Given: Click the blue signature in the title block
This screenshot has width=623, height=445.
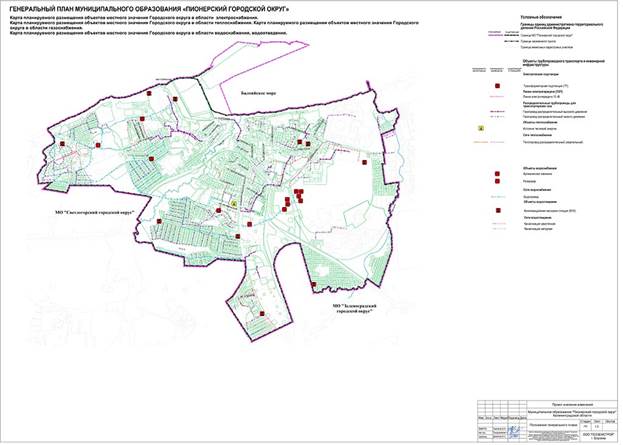Looking at the screenshot, I should pyautogui.click(x=515, y=431).
